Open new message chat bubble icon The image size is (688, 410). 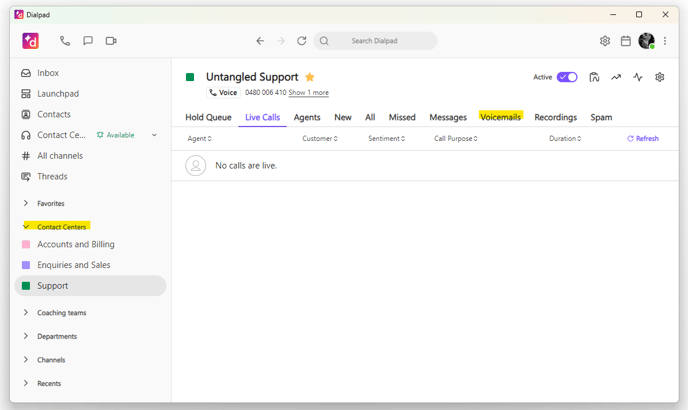click(88, 41)
